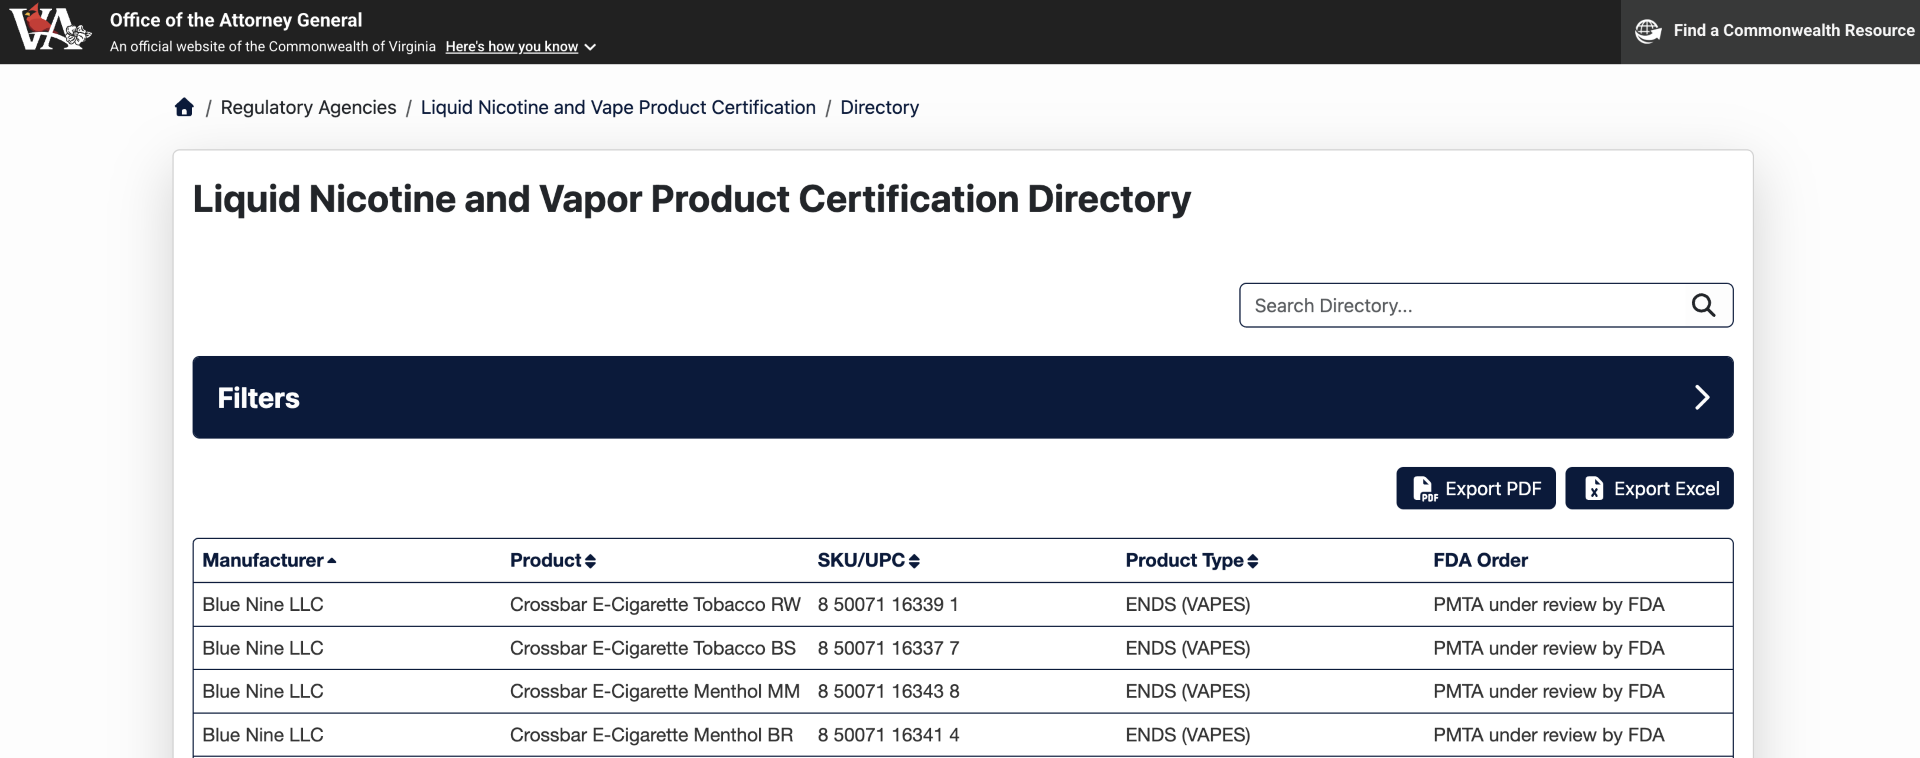Screen dimensions: 1920x758
Task: Click SKU 8 50071 16341 4
Action: pos(888,735)
